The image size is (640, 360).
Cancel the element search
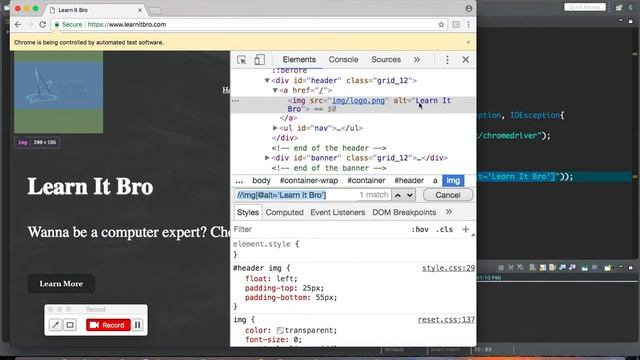point(448,195)
